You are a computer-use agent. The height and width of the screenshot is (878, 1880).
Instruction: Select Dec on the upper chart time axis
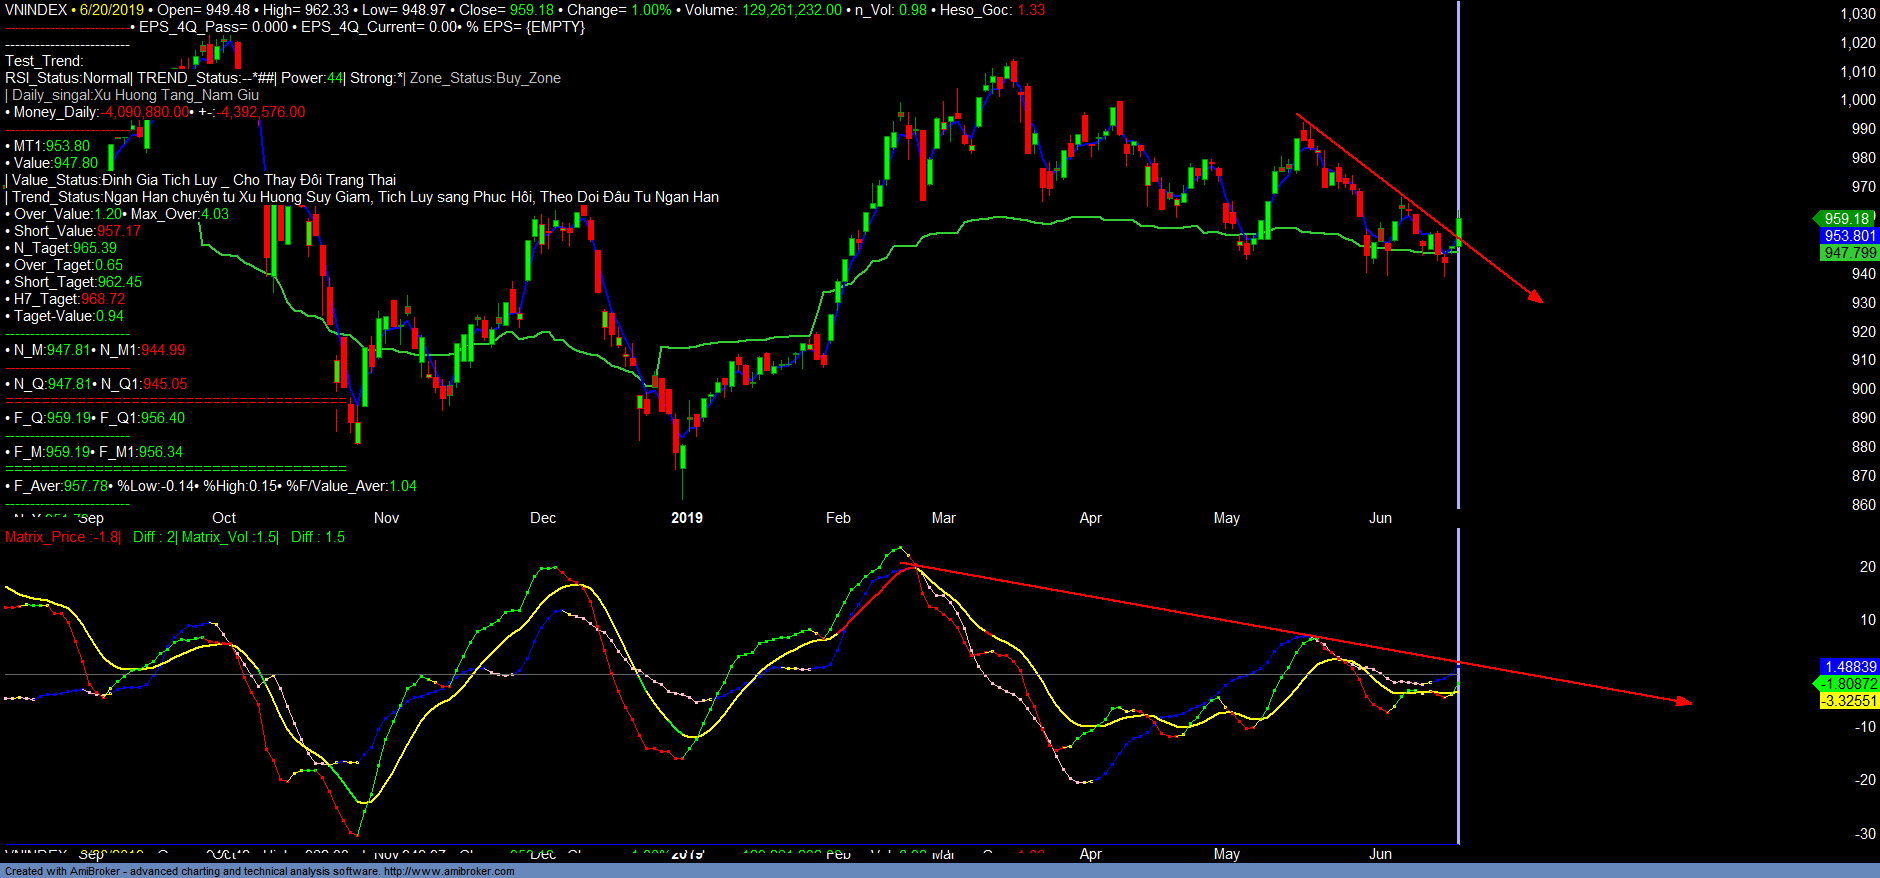[x=543, y=518]
